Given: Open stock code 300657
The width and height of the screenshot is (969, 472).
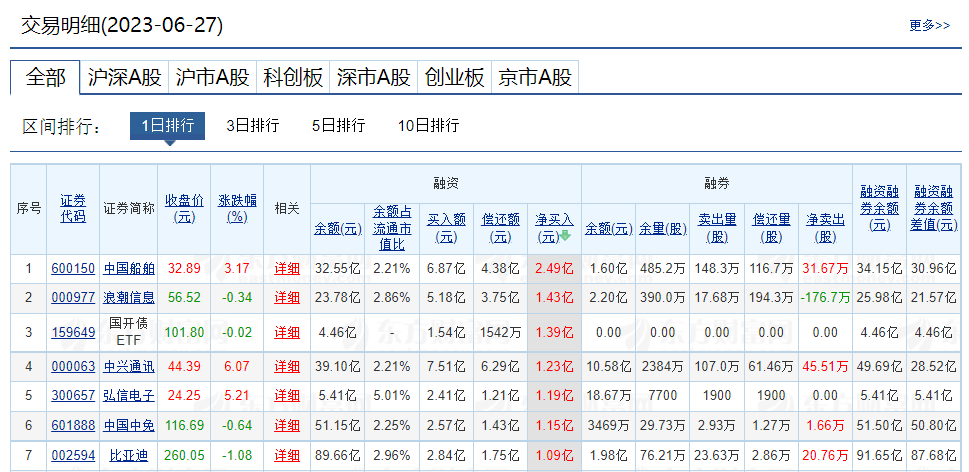Looking at the screenshot, I should click(x=73, y=395).
